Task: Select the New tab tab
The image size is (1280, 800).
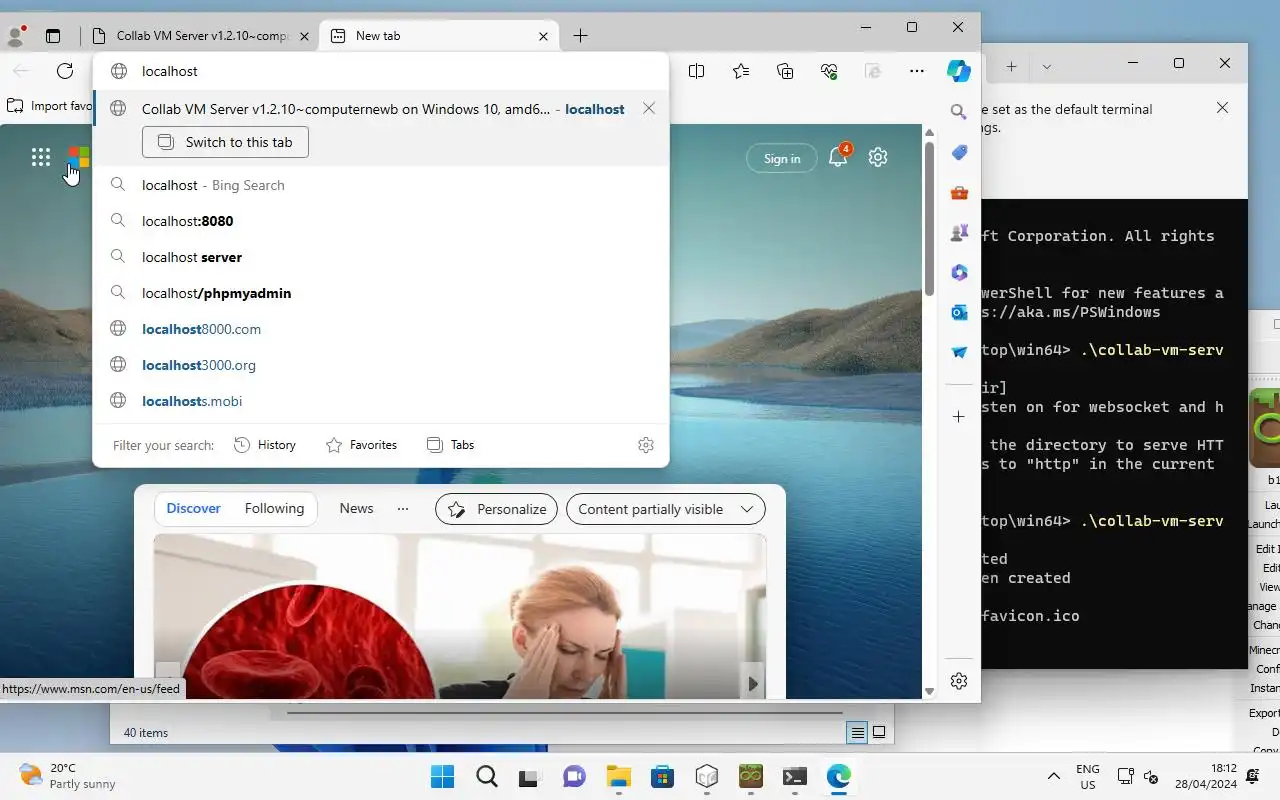Action: point(440,36)
